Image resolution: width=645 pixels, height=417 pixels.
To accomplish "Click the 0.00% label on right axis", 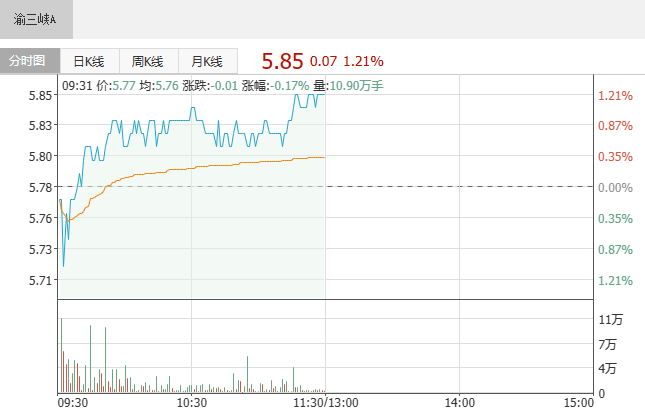I will coord(615,188).
